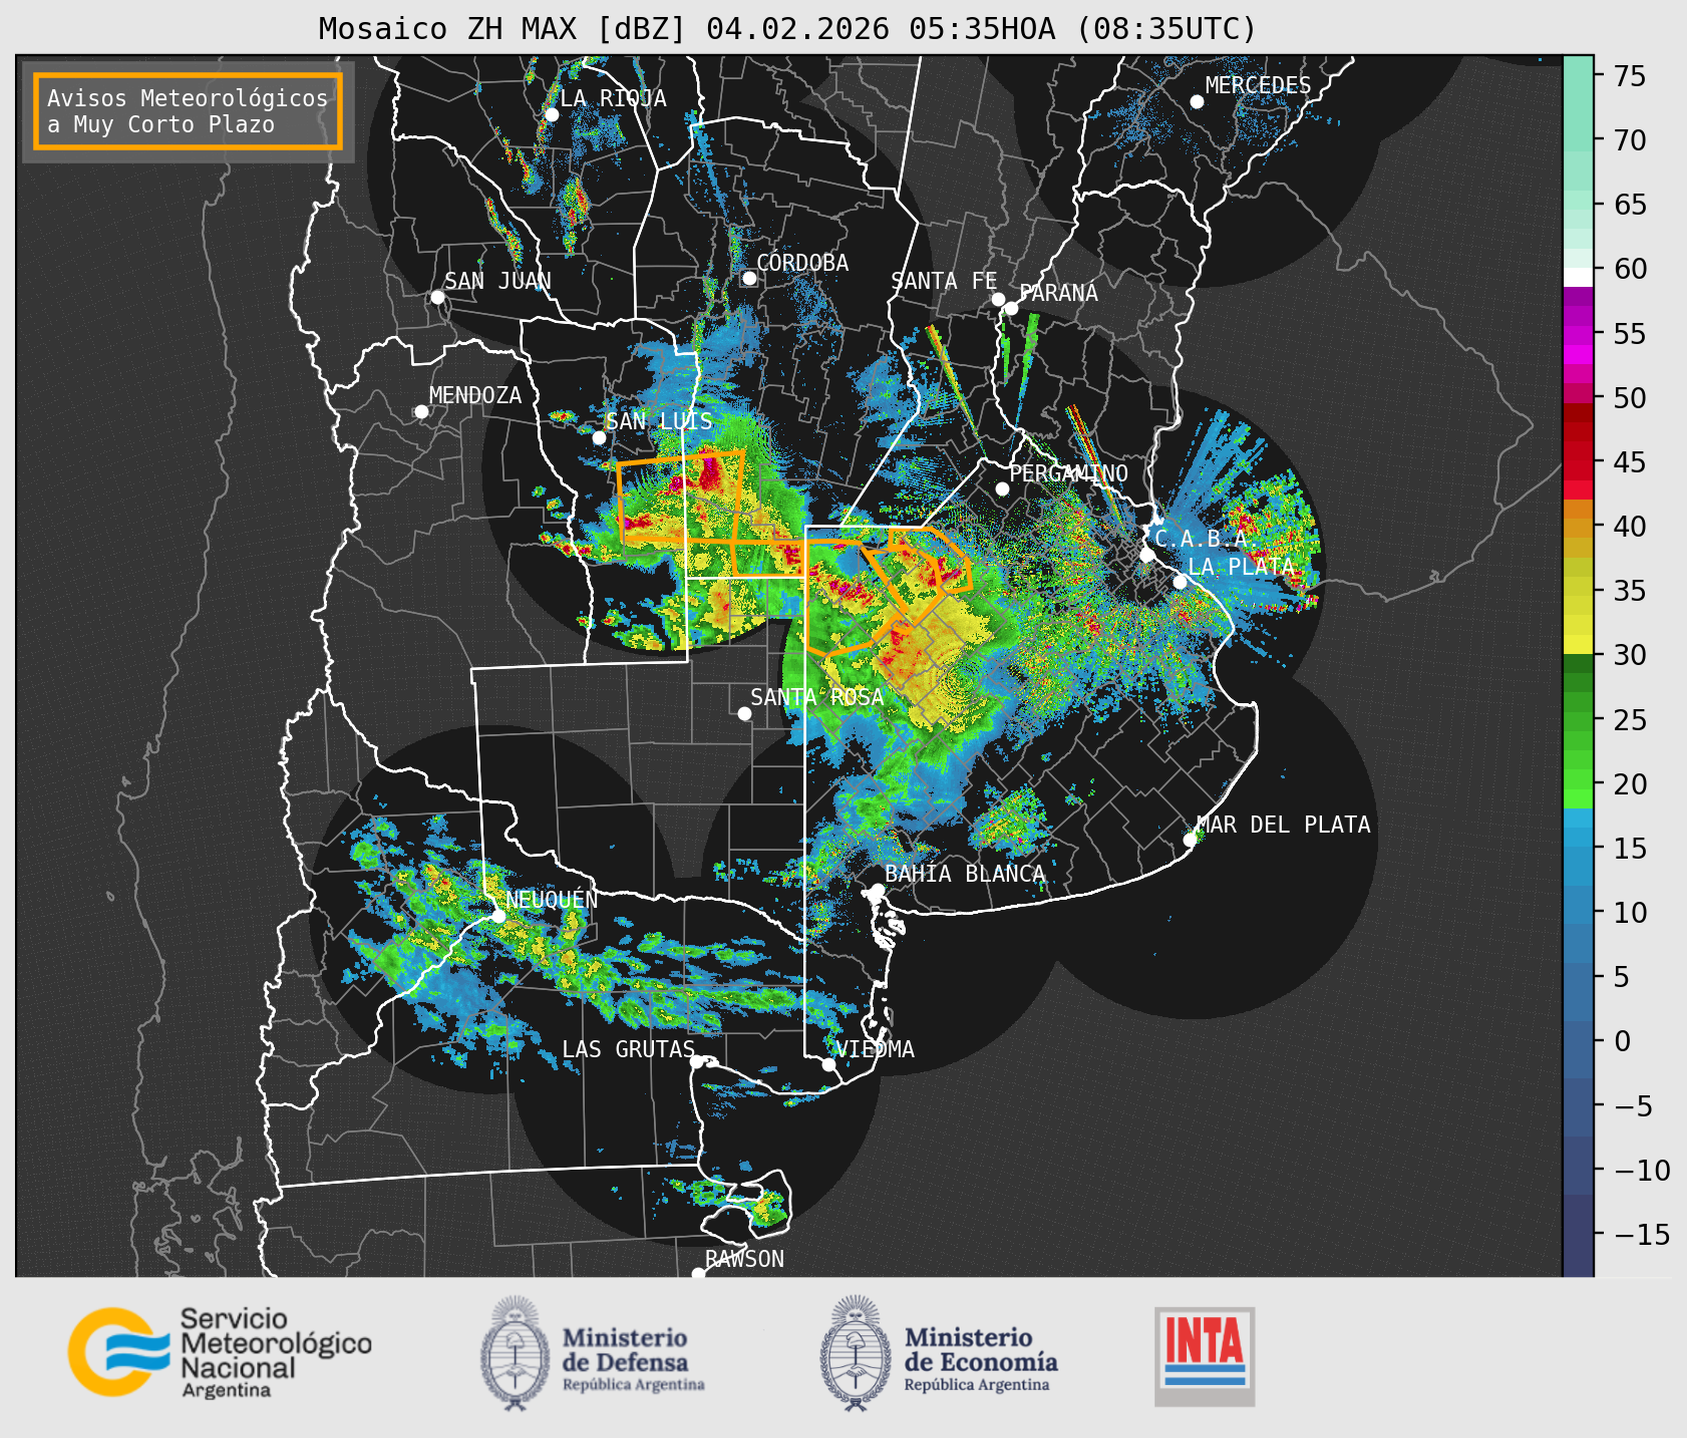Click the VIEDMA city label
Viewport: 1687px width, 1438px height.
coord(875,1049)
